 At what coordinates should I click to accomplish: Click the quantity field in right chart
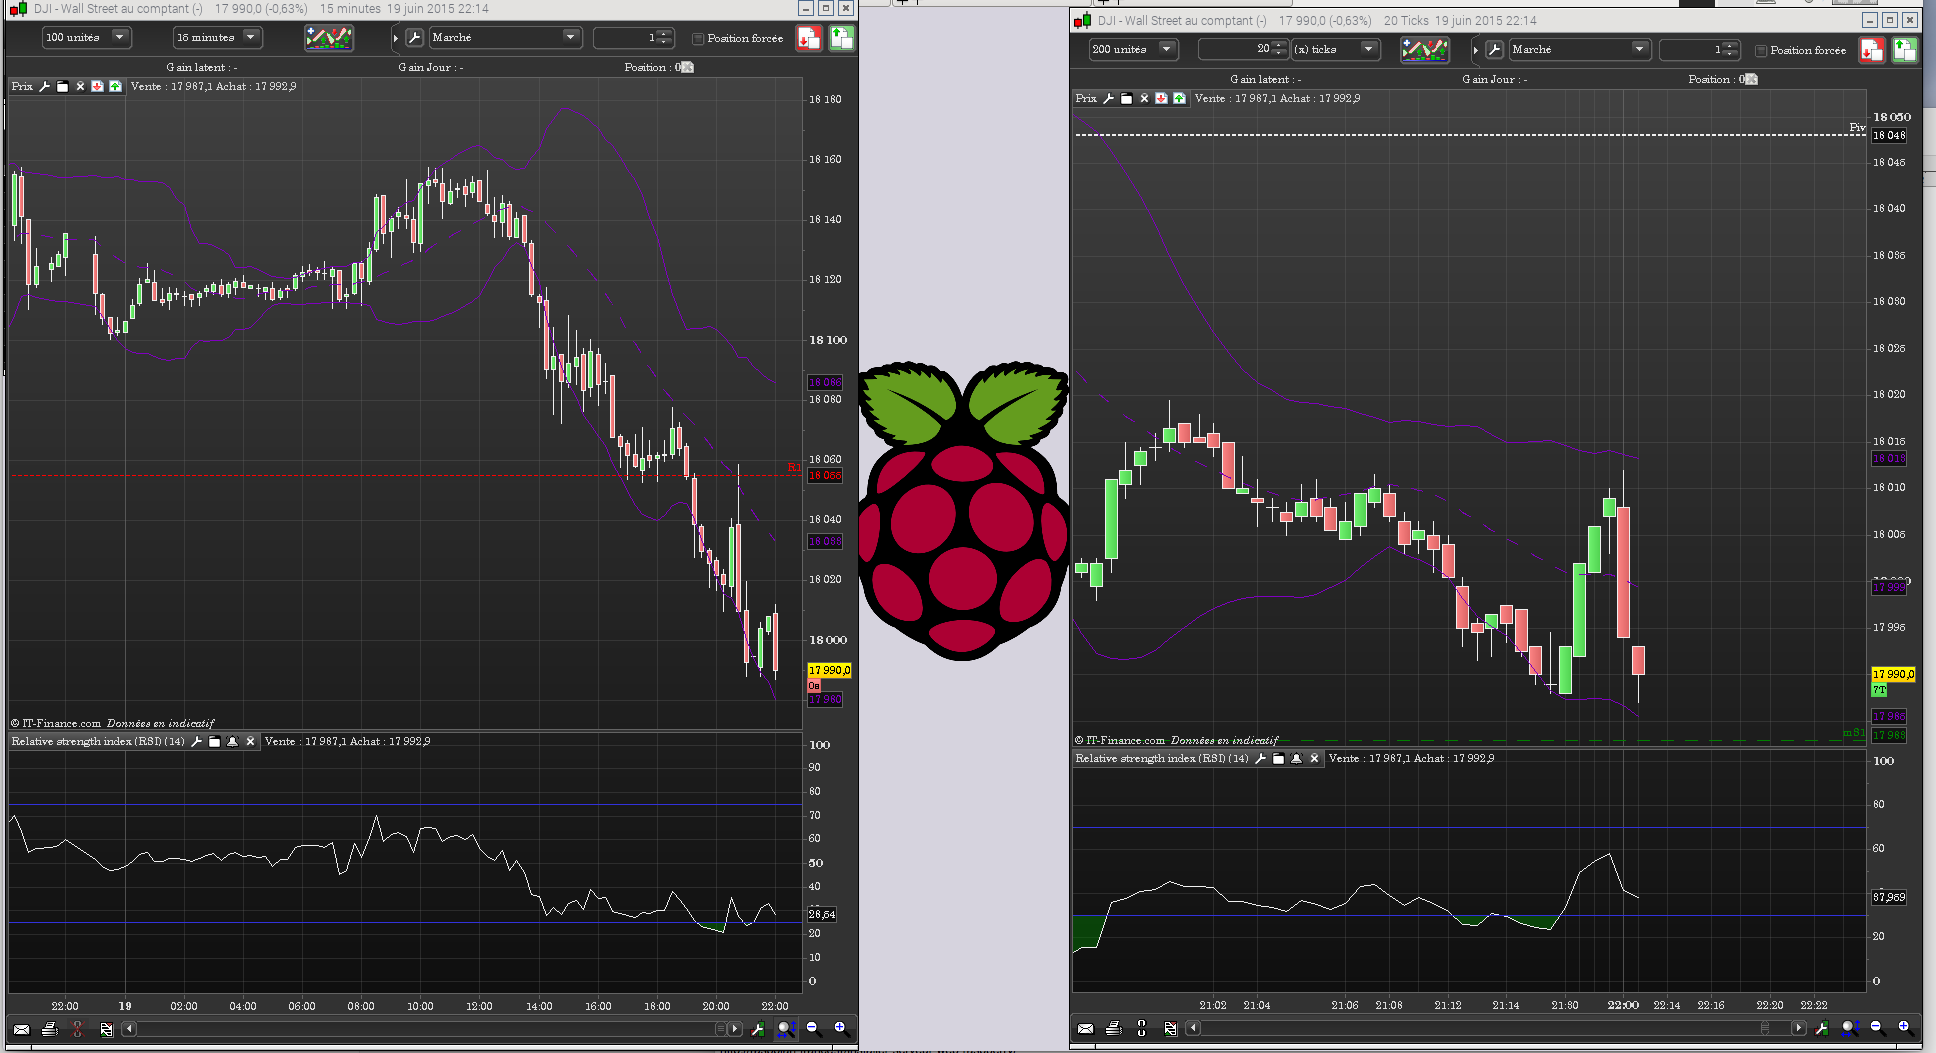(x=1698, y=50)
